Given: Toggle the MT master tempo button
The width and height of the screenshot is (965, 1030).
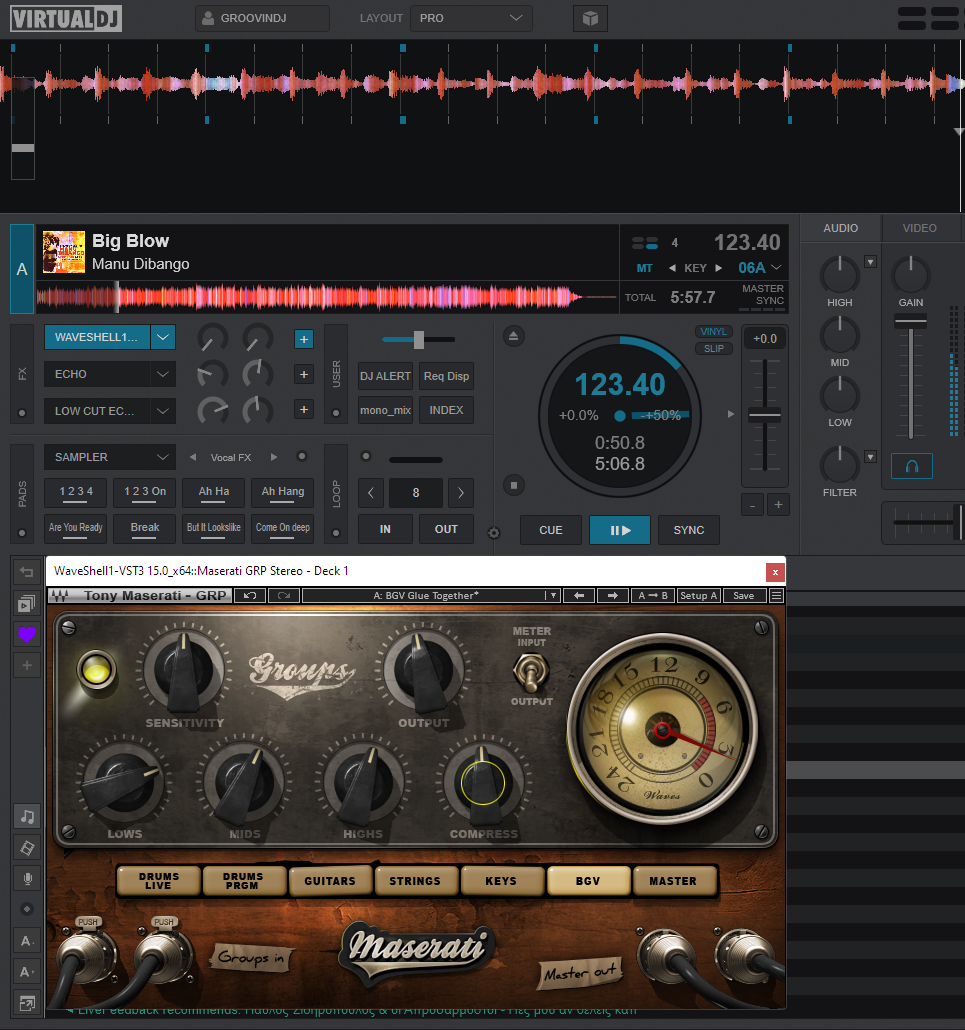Looking at the screenshot, I should click(644, 268).
